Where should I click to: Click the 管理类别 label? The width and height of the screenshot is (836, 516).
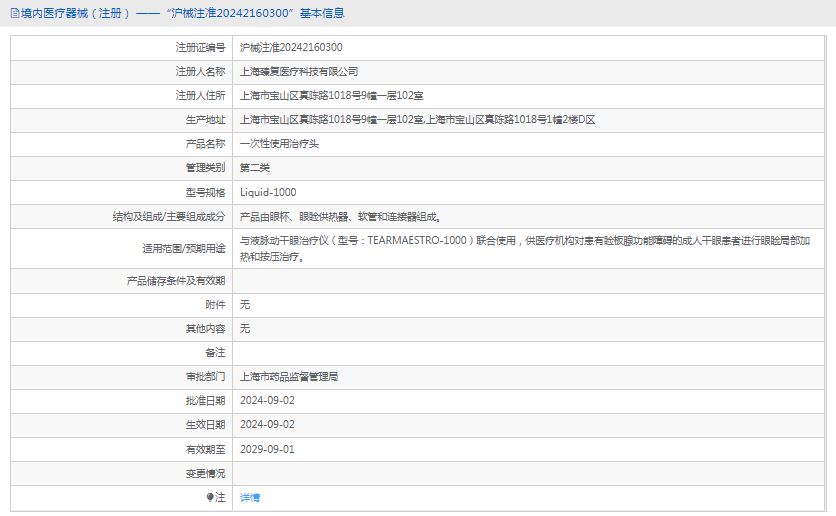tap(205, 167)
